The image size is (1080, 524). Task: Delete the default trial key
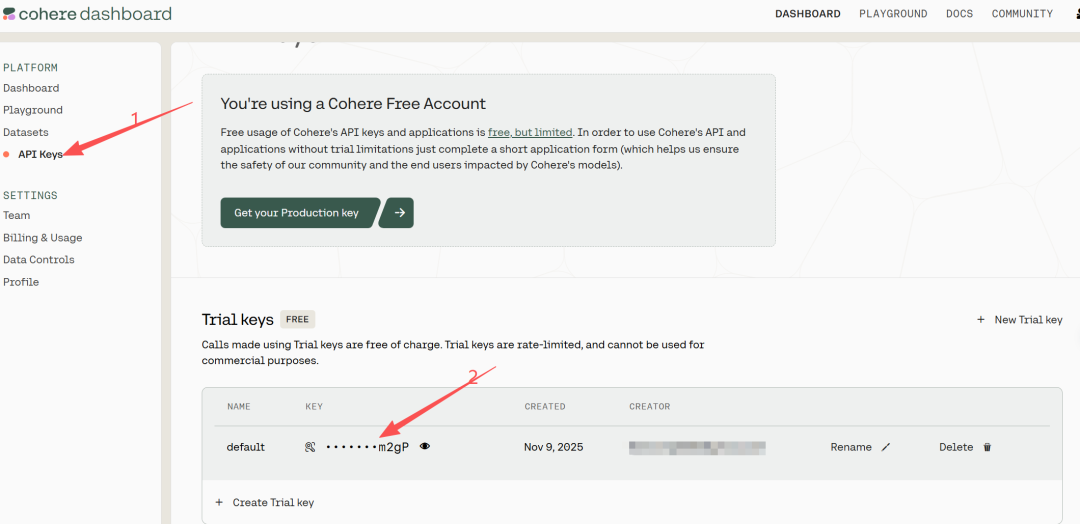click(956, 447)
